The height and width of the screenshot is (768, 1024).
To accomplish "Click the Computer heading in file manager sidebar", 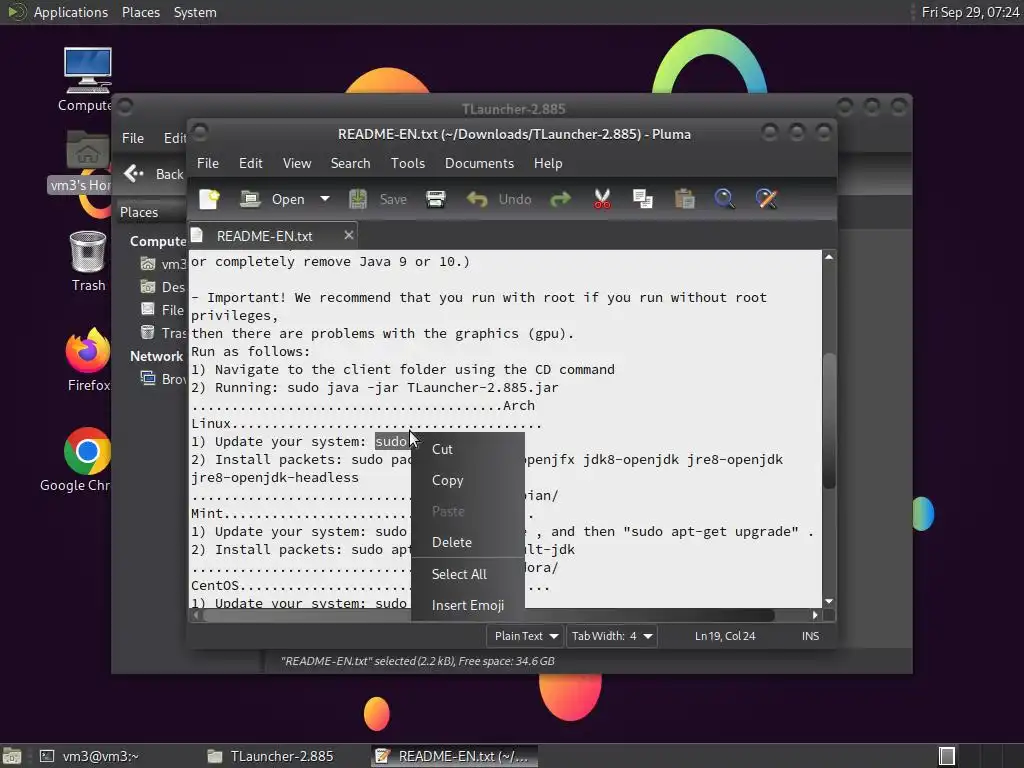I will pyautogui.click(x=158, y=241).
